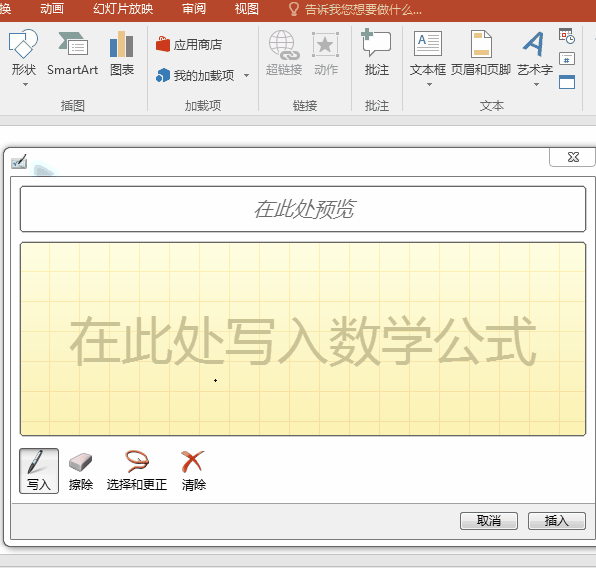
Task: Select the 写入 write pen tool
Action: [x=39, y=471]
